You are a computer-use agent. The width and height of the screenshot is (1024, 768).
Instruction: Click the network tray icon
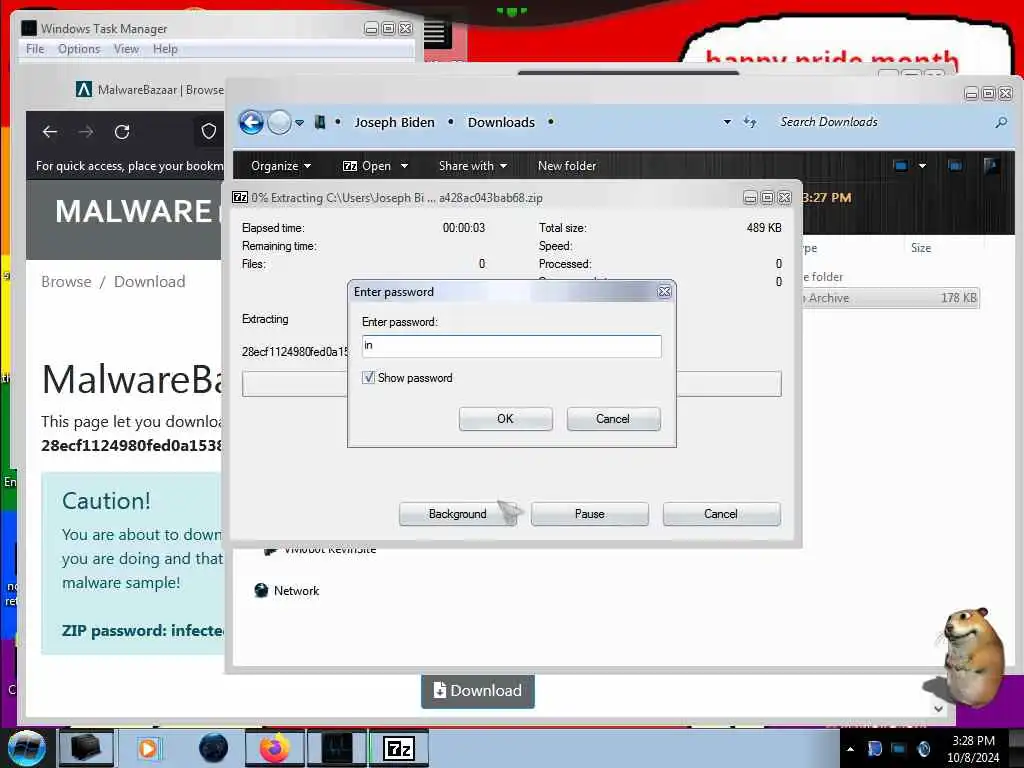pyautogui.click(x=899, y=748)
